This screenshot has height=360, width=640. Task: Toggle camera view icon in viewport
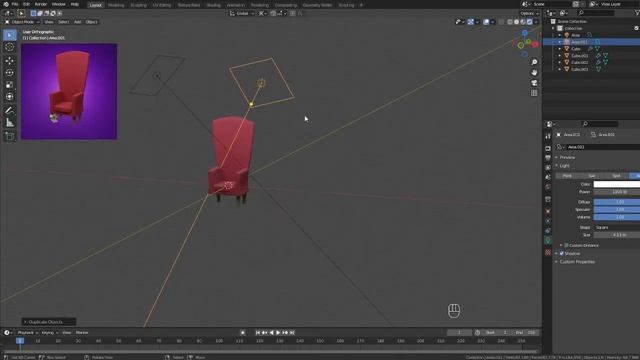point(534,83)
